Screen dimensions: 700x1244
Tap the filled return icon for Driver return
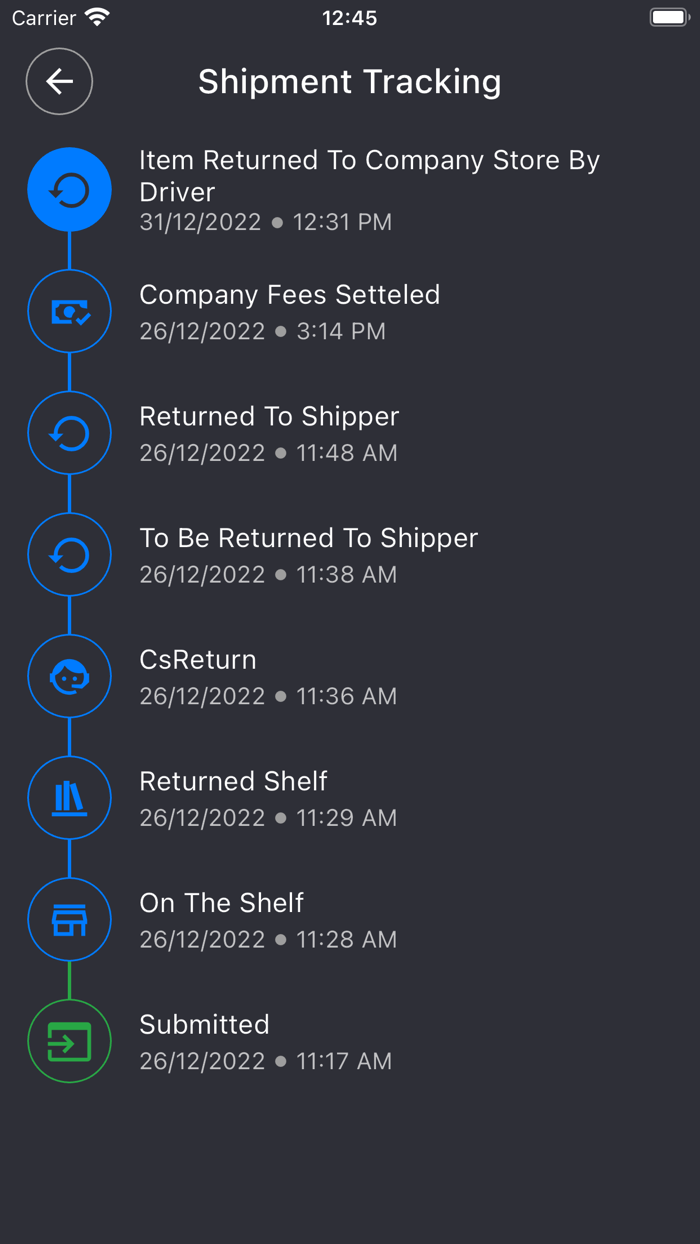69,190
